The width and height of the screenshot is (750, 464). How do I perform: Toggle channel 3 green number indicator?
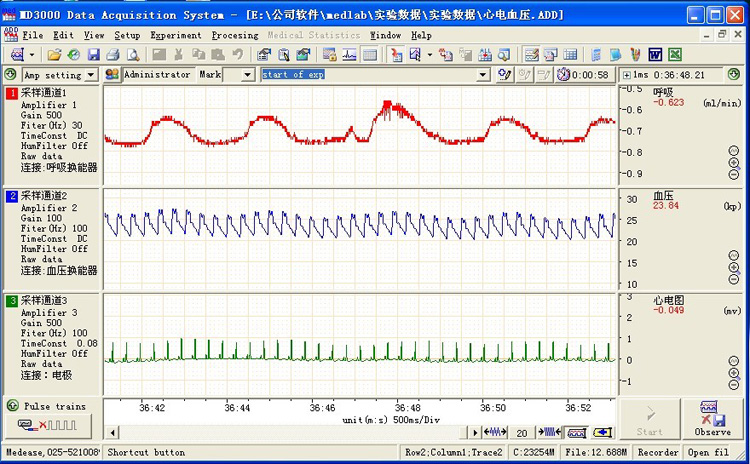coord(12,300)
